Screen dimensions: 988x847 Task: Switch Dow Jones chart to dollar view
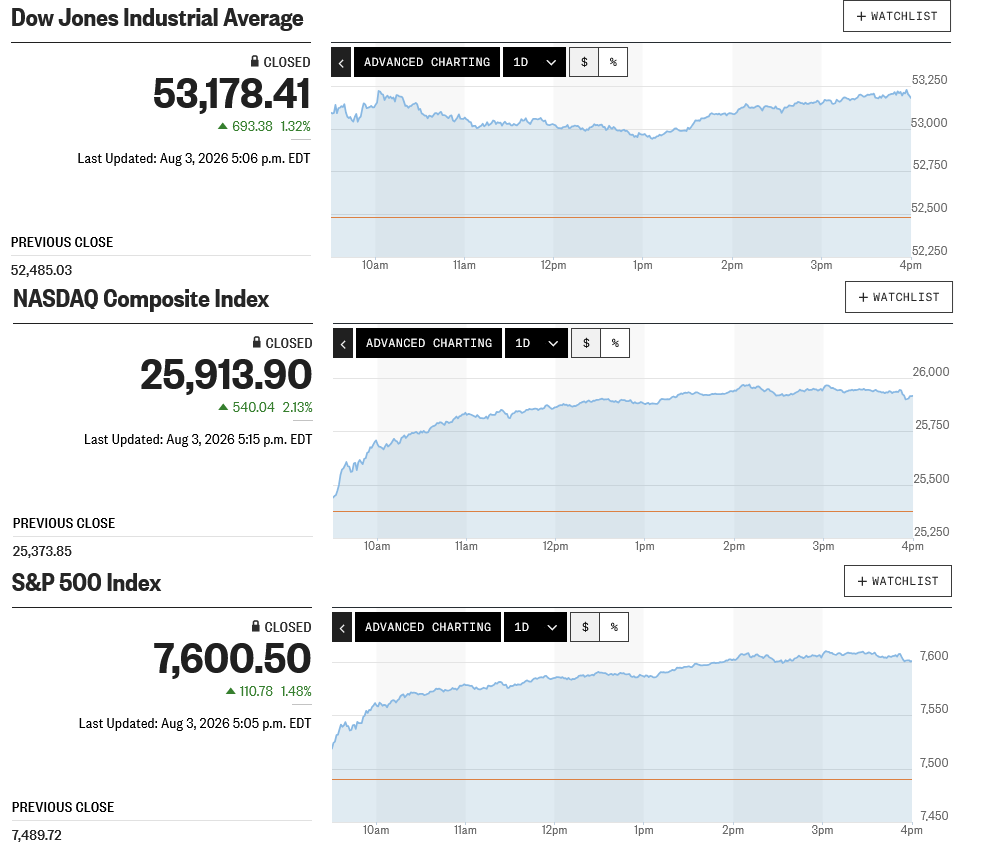click(584, 62)
